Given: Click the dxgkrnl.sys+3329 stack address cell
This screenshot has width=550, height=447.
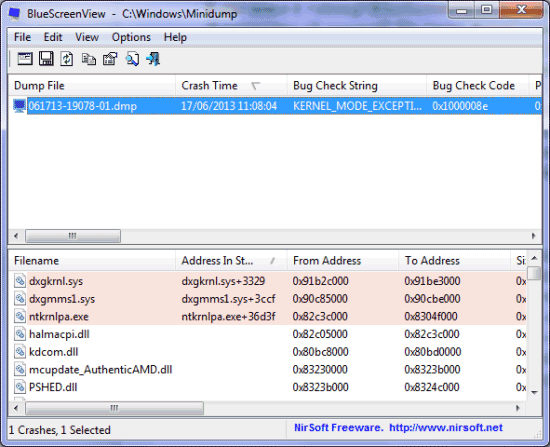Looking at the screenshot, I should [223, 281].
